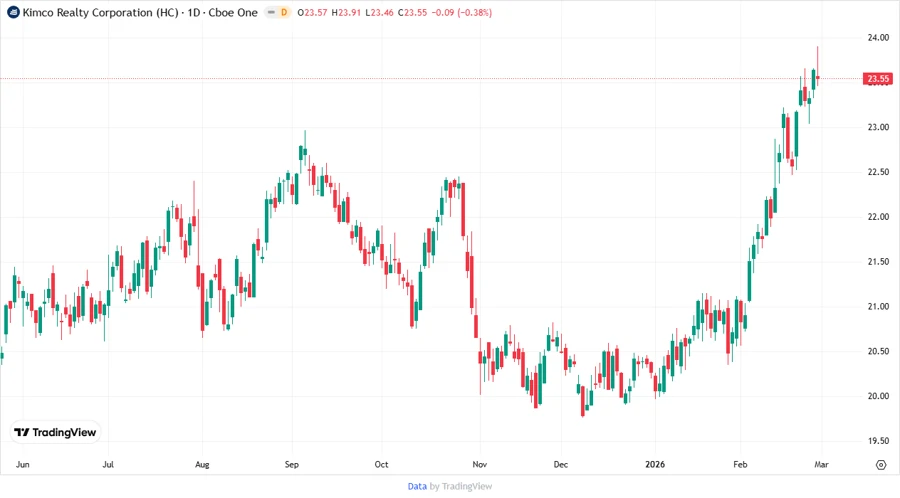900x498 pixels.
Task: Click the Nov label on time axis
Action: click(x=479, y=465)
